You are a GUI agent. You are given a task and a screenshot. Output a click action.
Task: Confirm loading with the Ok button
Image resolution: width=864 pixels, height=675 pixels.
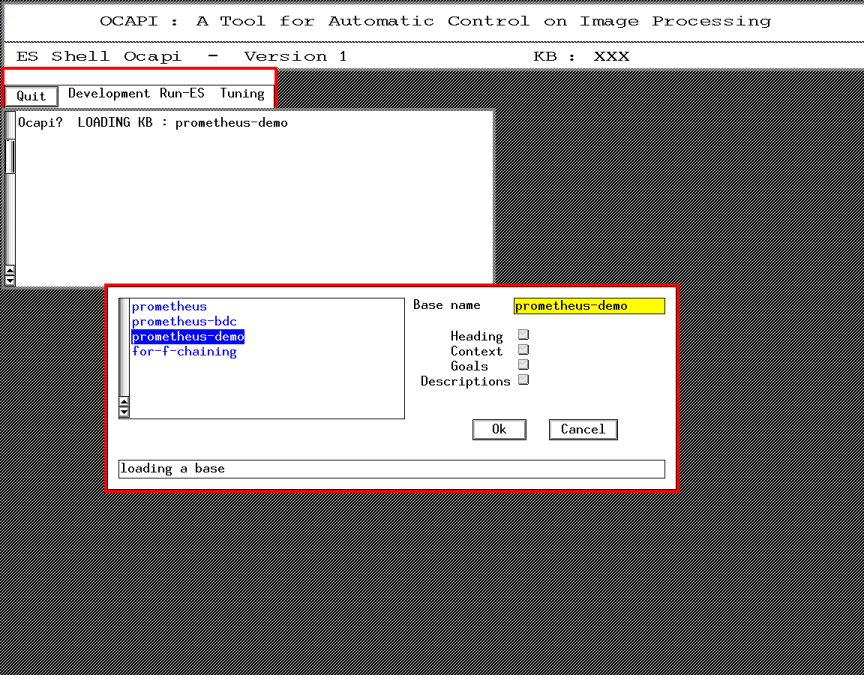click(499, 429)
